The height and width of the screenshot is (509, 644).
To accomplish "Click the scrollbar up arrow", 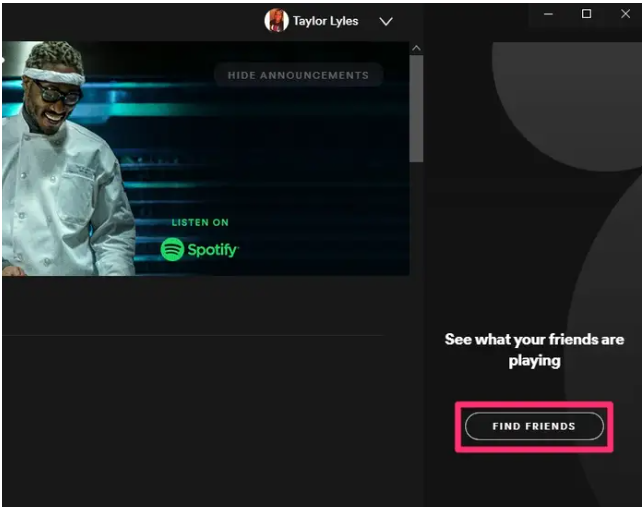I will [416, 48].
